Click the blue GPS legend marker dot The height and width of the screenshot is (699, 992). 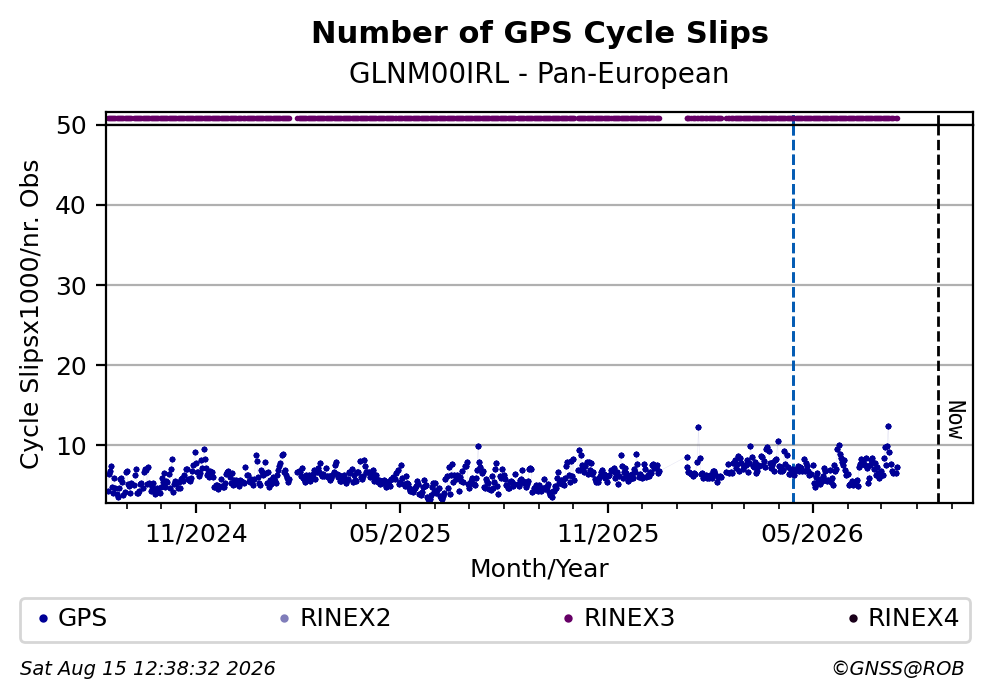[x=43, y=619]
